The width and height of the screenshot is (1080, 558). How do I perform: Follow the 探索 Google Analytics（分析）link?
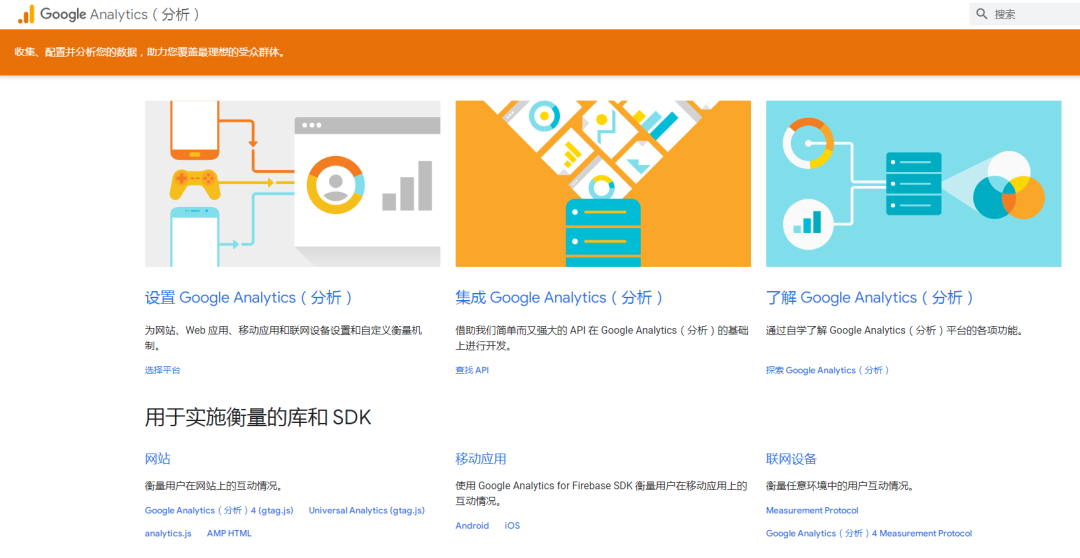click(829, 370)
